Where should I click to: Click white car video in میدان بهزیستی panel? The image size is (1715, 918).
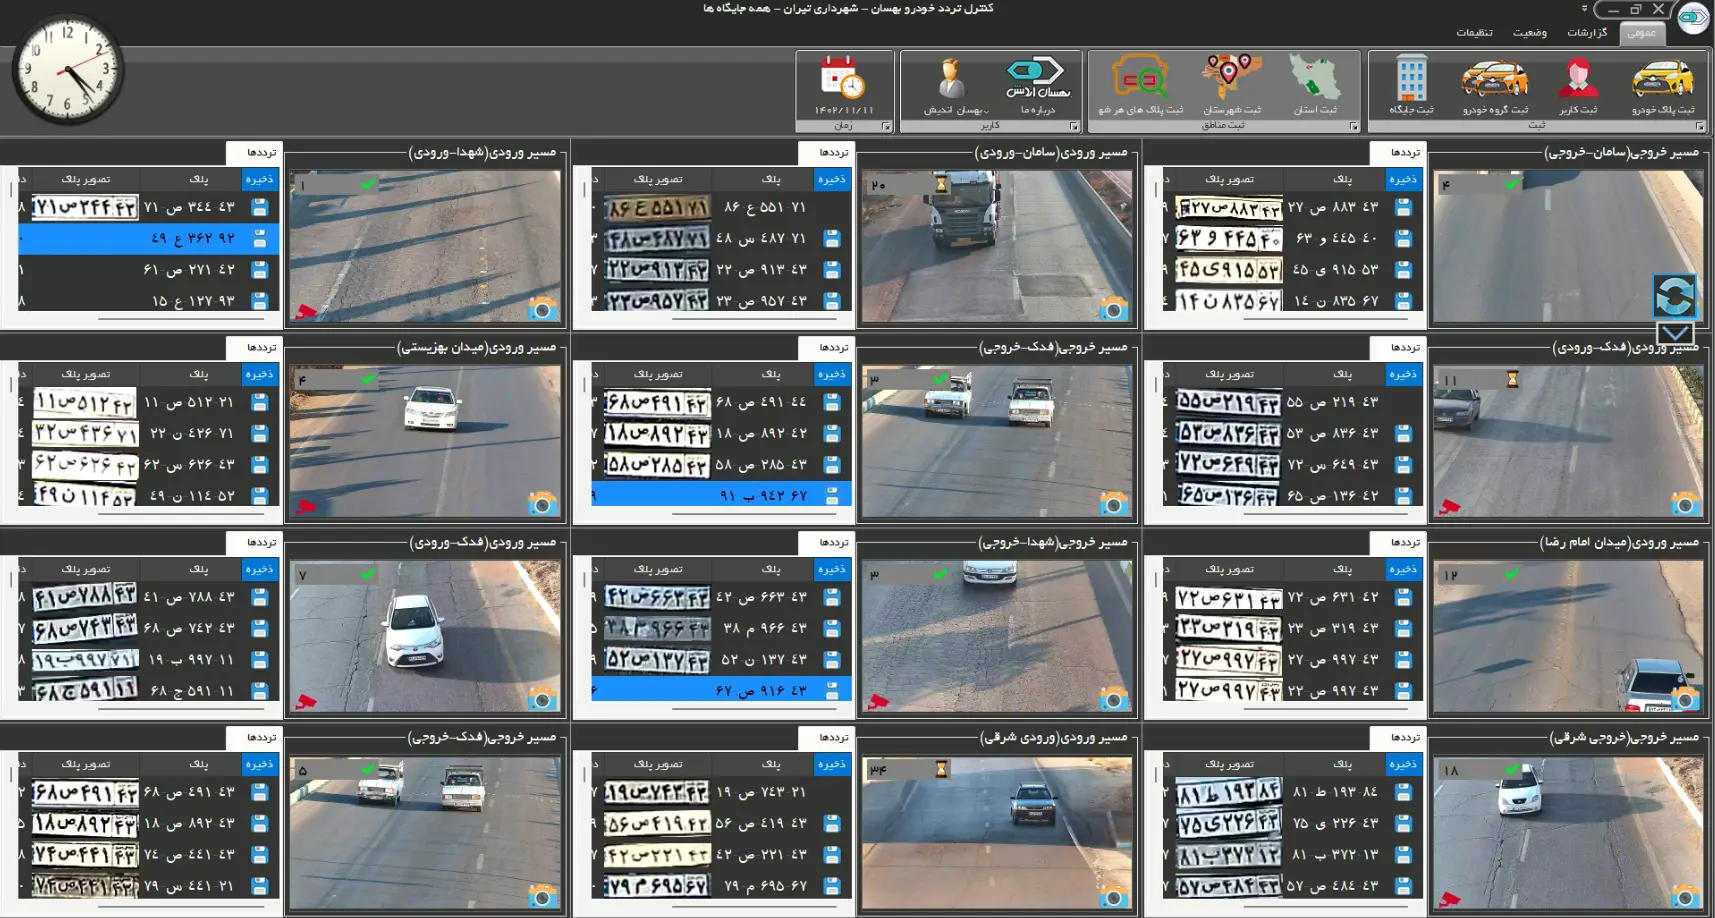tap(426, 440)
